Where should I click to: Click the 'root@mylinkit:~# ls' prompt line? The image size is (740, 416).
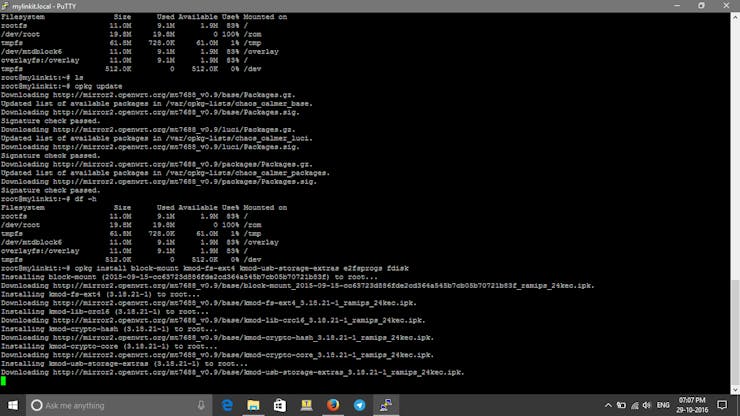pyautogui.click(x=42, y=77)
